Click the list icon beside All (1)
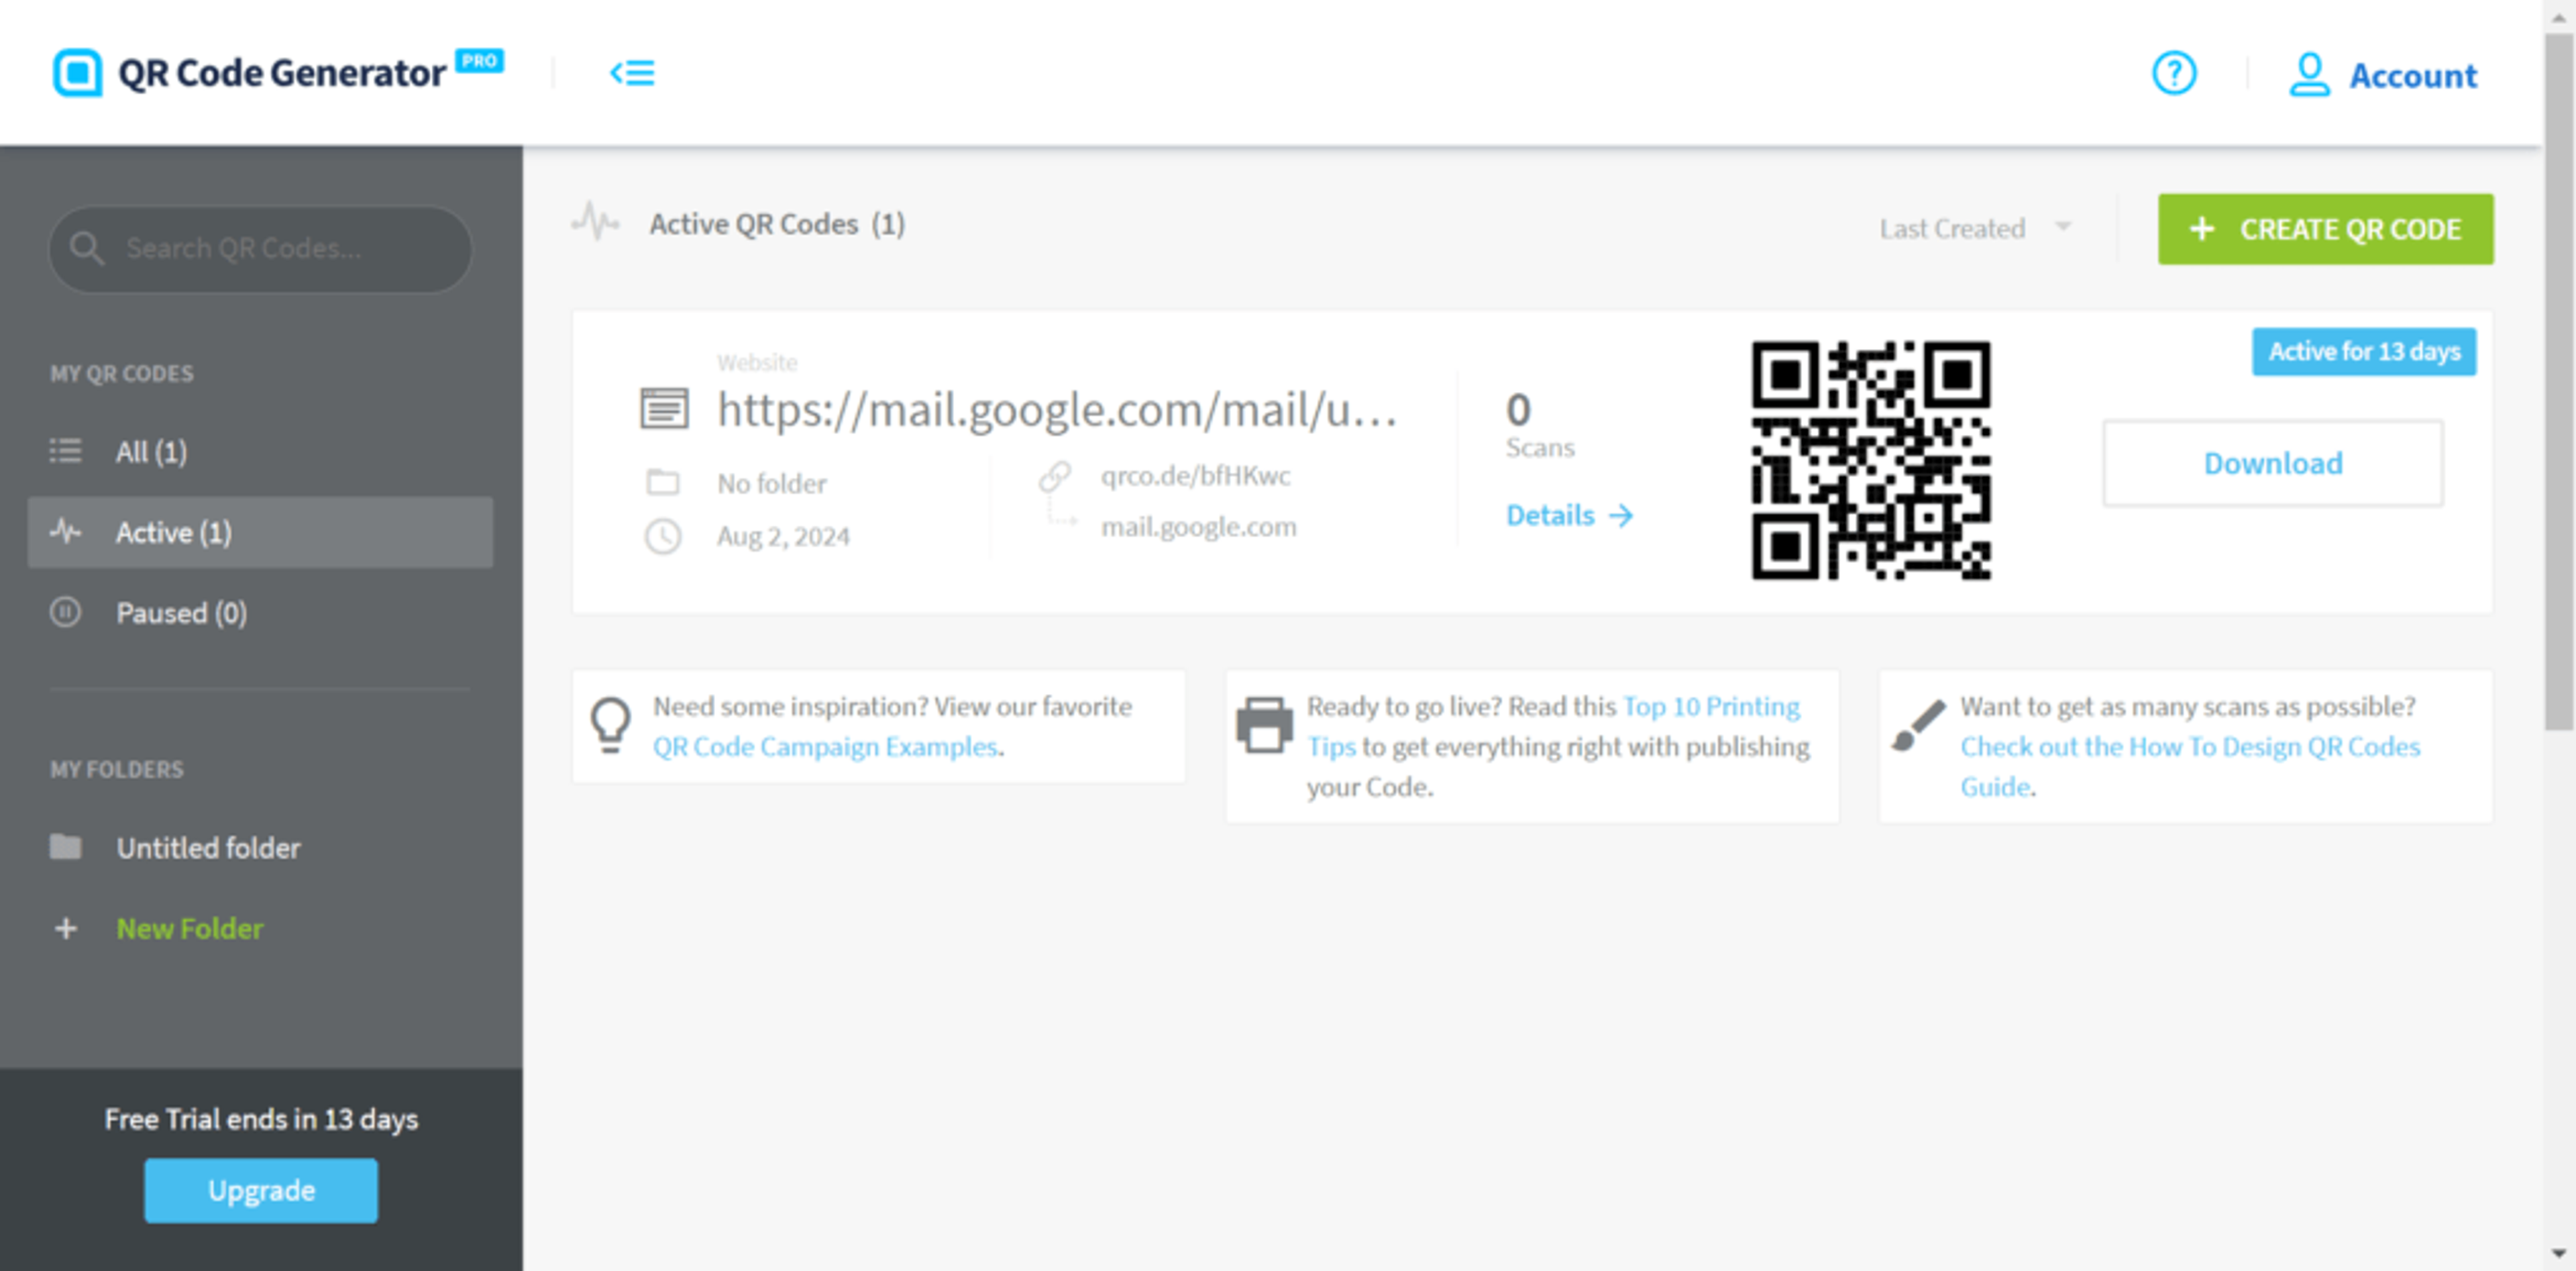Viewport: 2576px width, 1271px height. pos(66,451)
